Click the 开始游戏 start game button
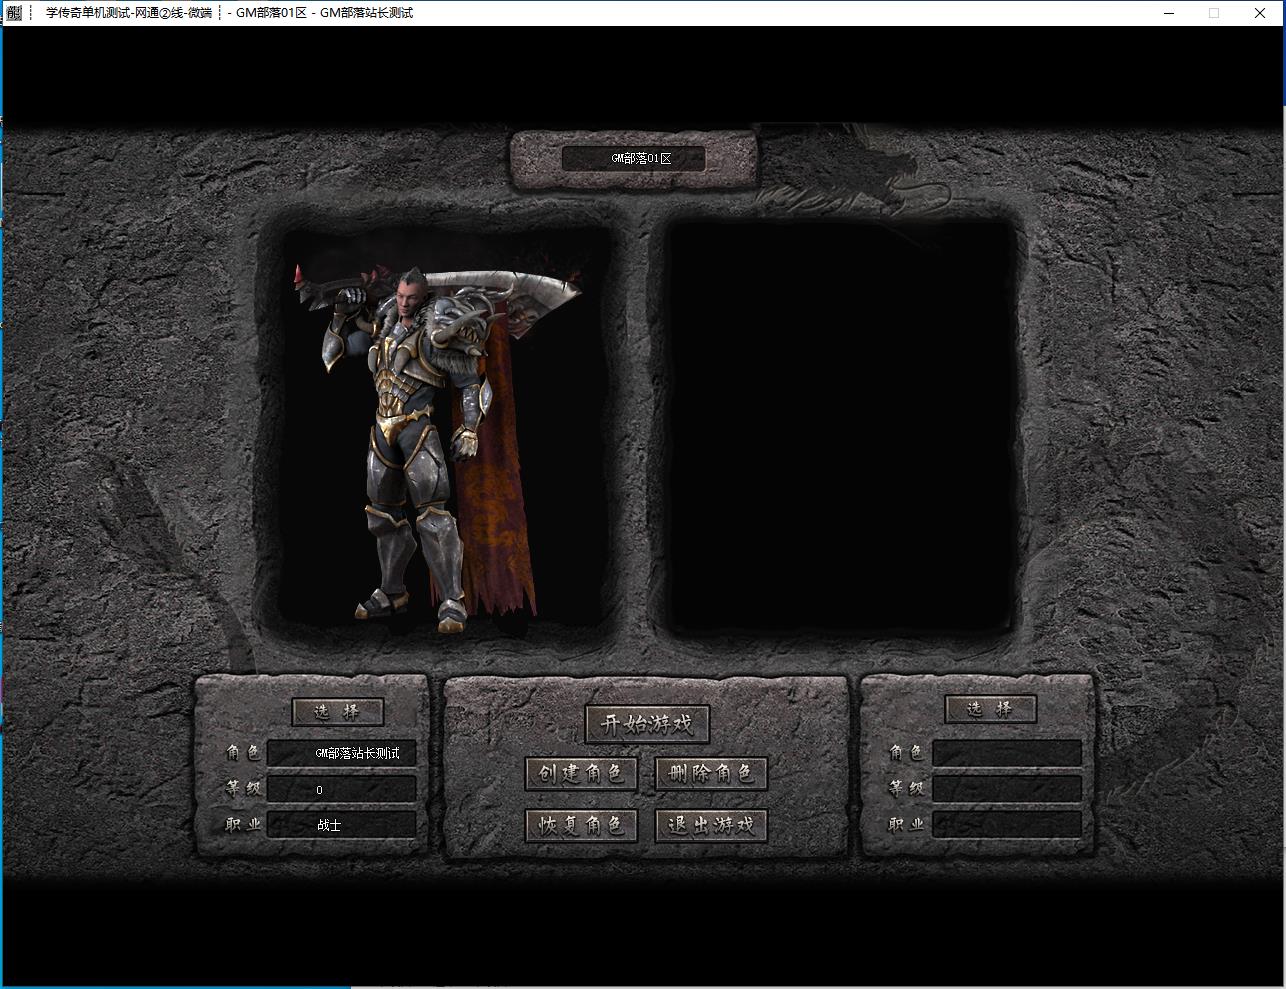Screen dimensions: 1286x989 (x=647, y=724)
